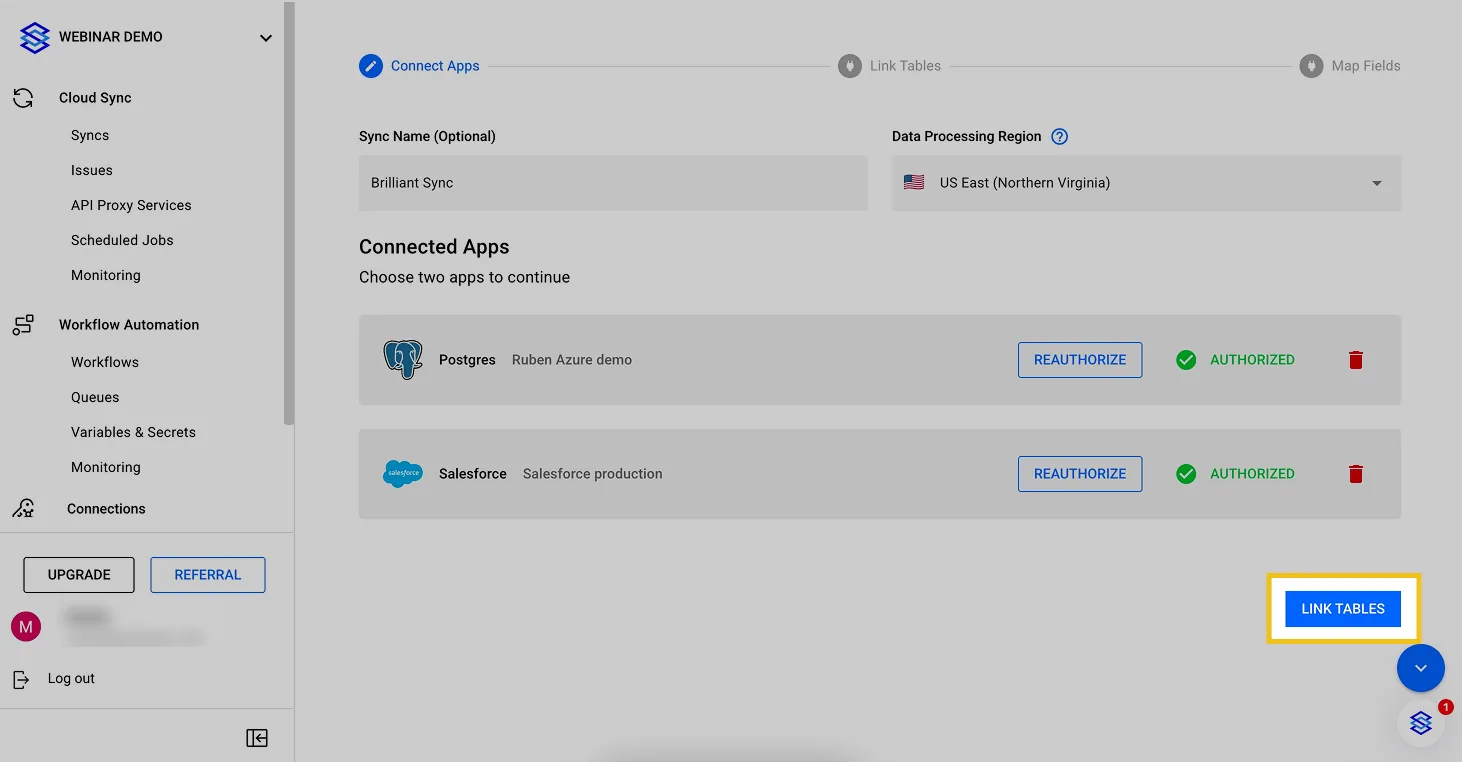This screenshot has width=1462, height=762.
Task: Click the Workflow Automation icon
Action: pyautogui.click(x=23, y=325)
